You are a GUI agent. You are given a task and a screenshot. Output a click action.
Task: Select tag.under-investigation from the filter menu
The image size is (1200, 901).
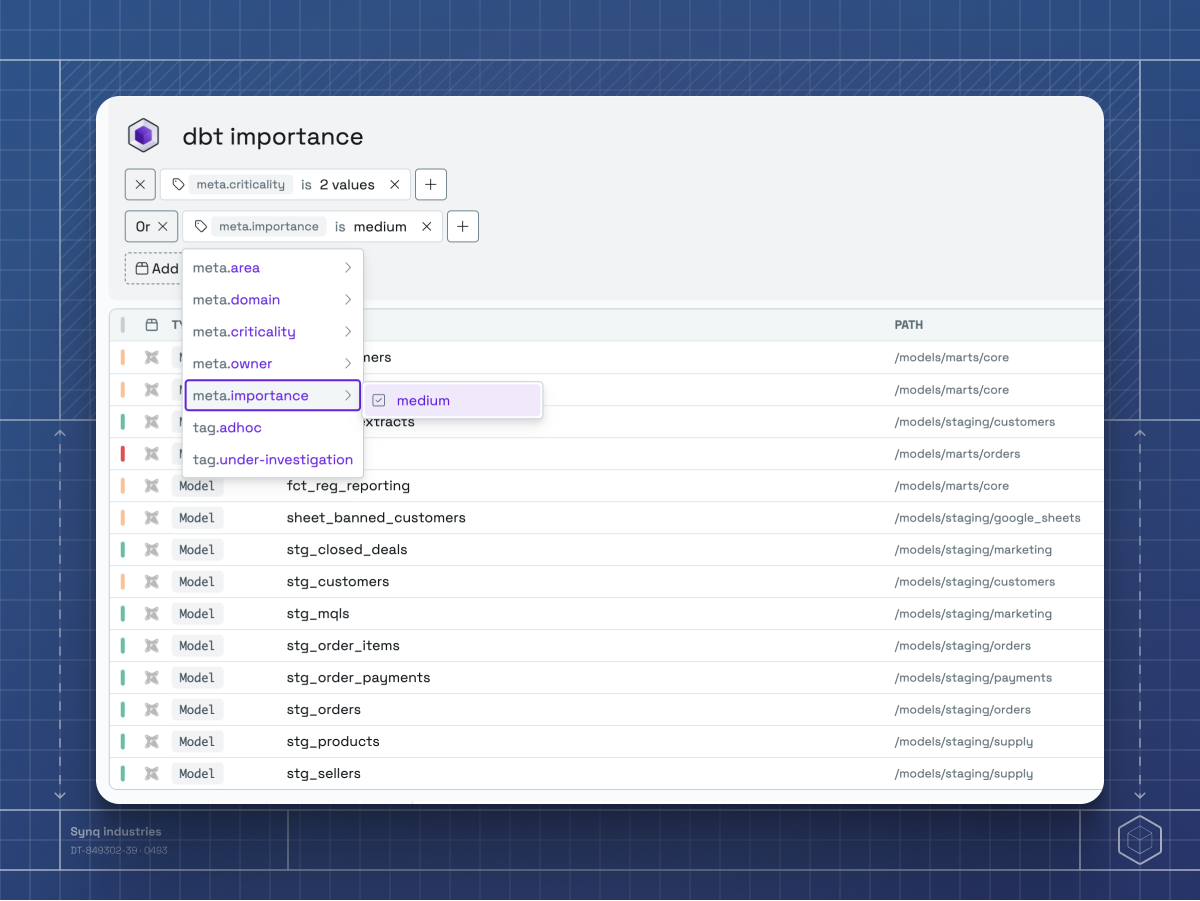[272, 459]
